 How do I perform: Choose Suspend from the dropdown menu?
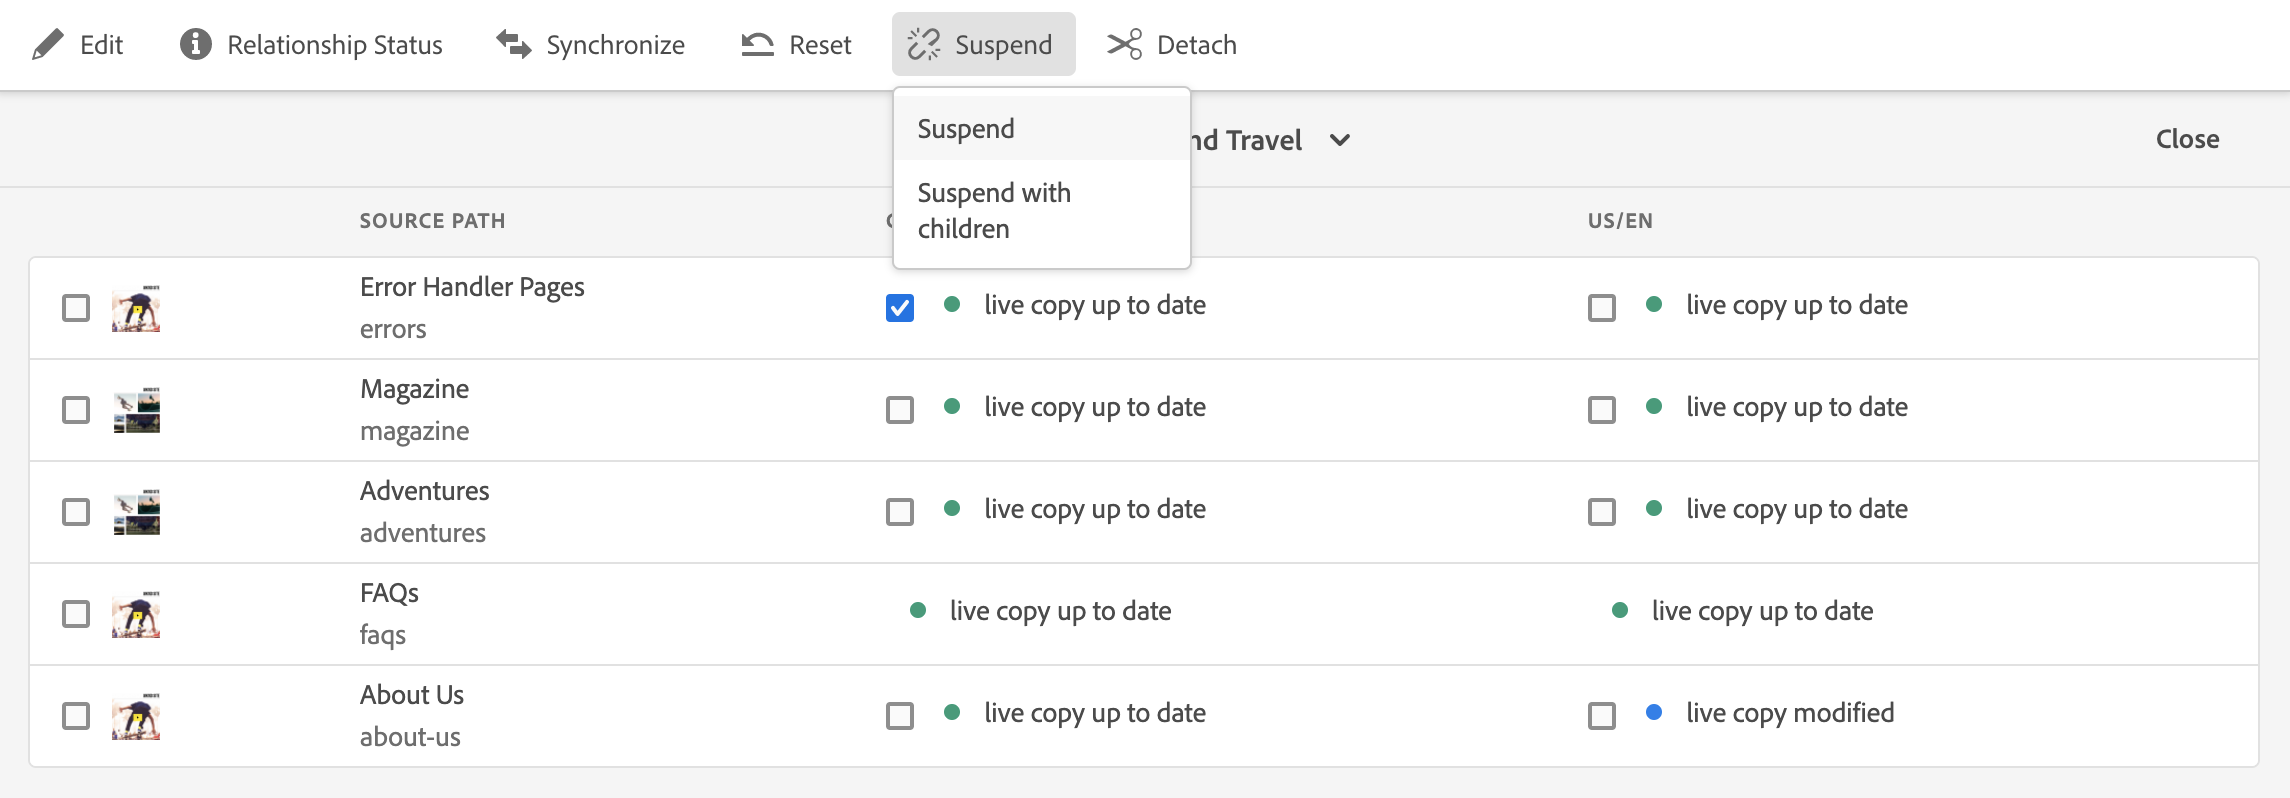tap(966, 129)
